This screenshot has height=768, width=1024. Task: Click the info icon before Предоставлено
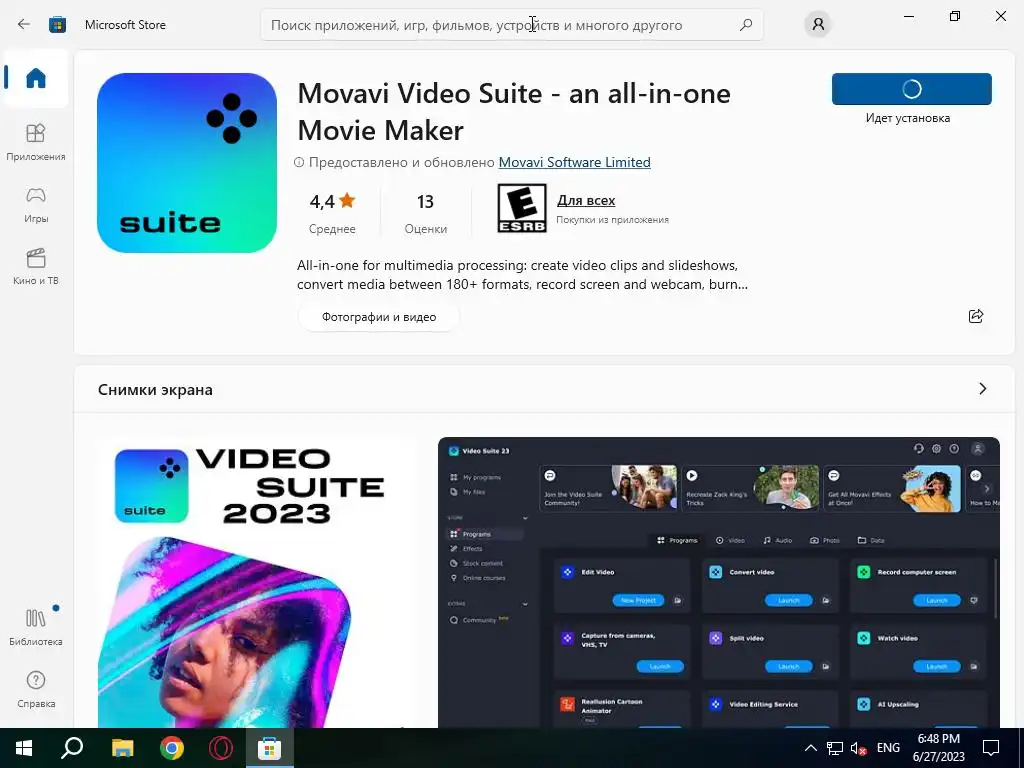299,163
